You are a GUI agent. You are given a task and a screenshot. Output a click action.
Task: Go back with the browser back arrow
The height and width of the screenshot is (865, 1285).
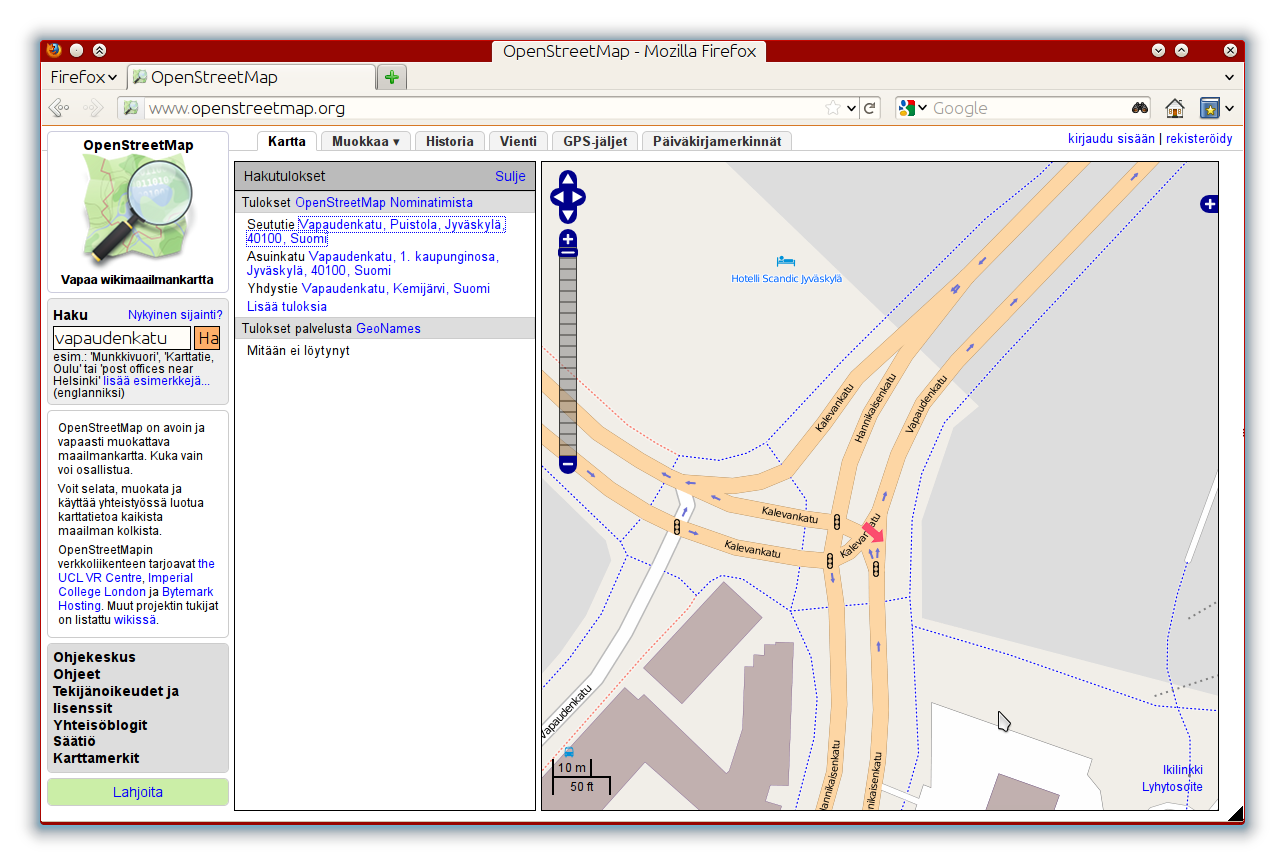coord(59,108)
